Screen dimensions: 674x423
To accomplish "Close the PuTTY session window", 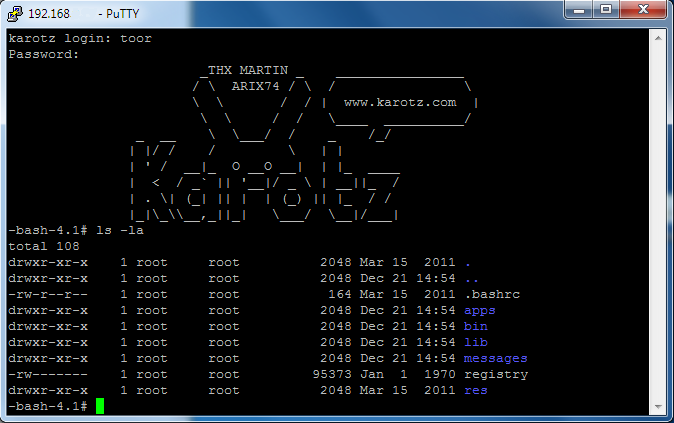I will point(643,9).
